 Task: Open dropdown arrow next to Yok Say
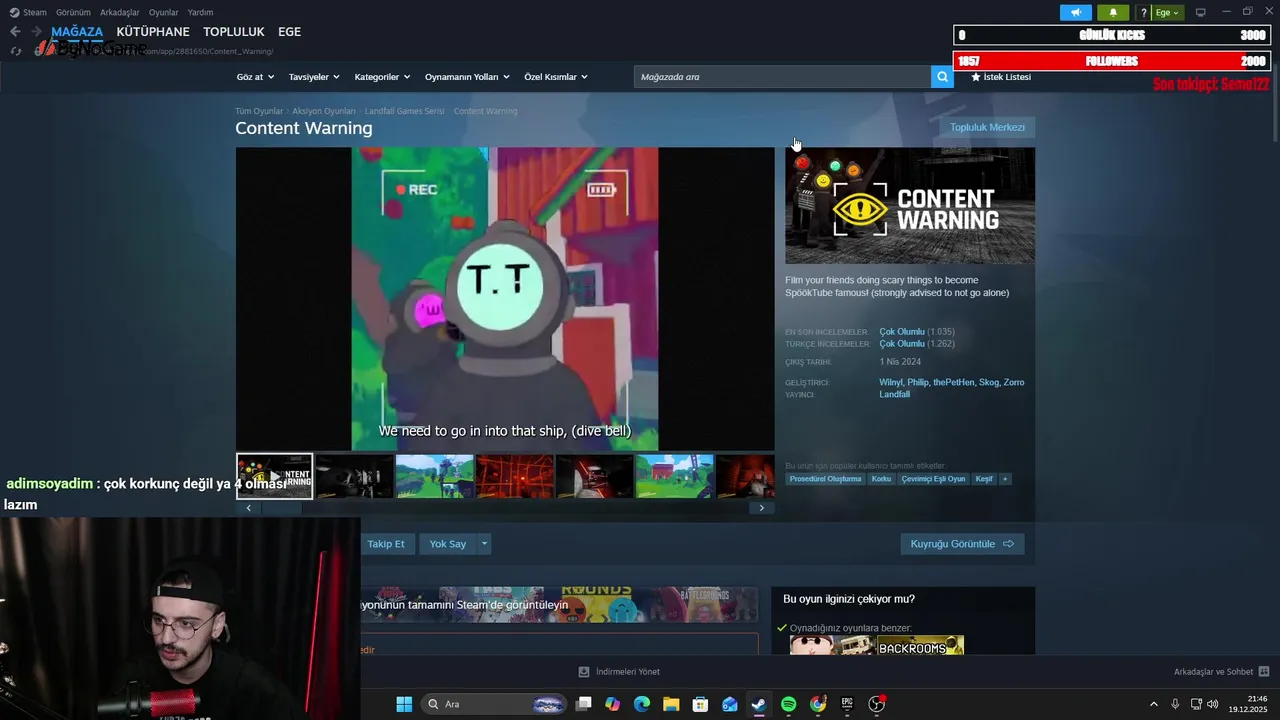click(484, 544)
